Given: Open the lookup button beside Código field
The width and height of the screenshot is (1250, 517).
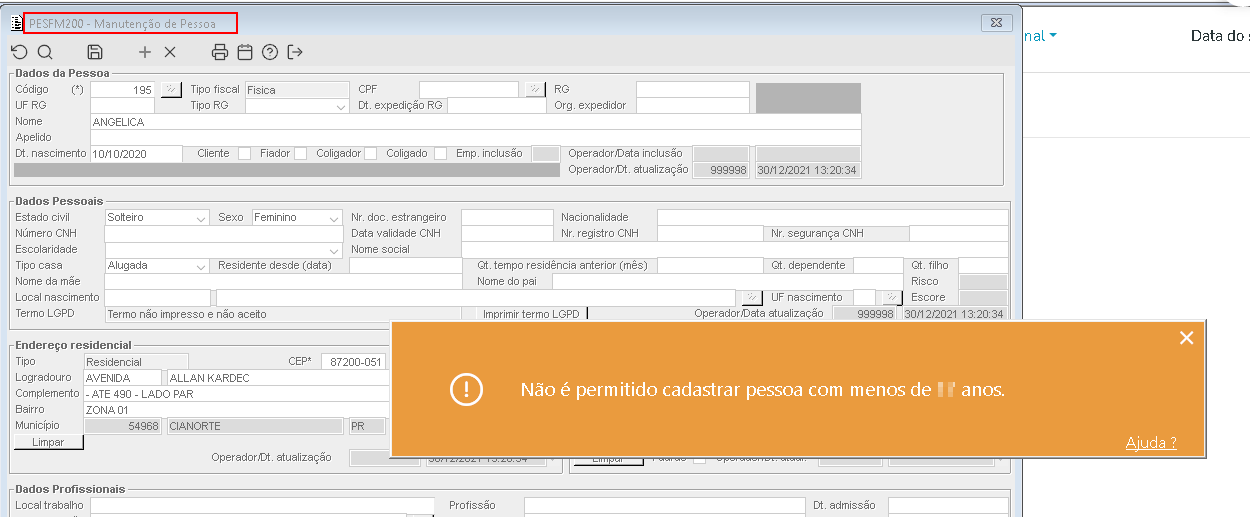Looking at the screenshot, I should (x=171, y=89).
